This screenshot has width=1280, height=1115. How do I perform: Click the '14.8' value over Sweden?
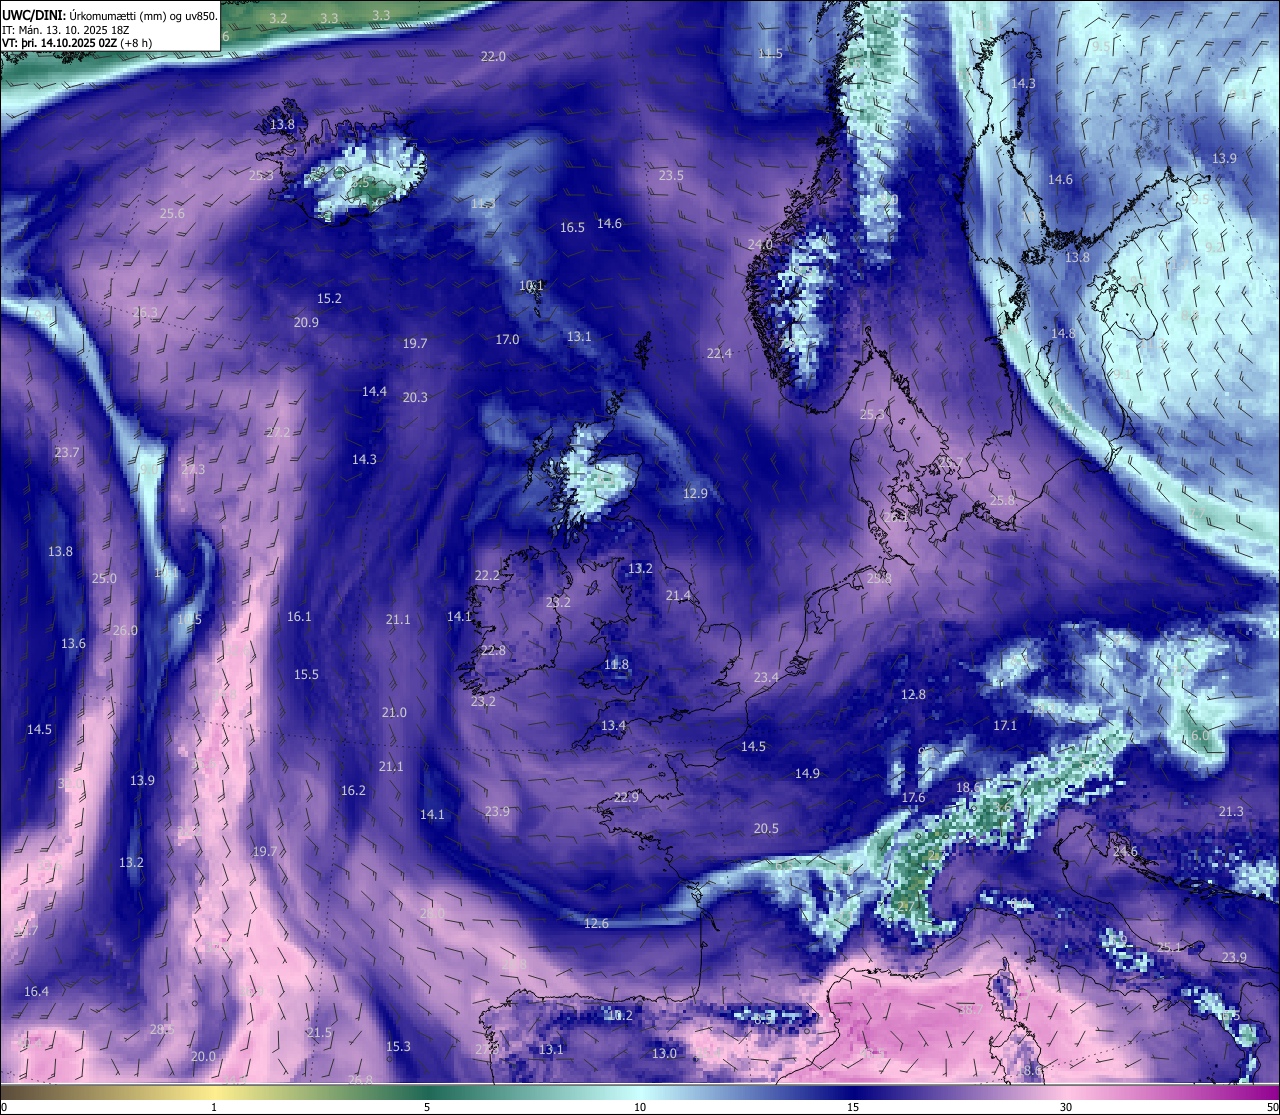point(1063,333)
